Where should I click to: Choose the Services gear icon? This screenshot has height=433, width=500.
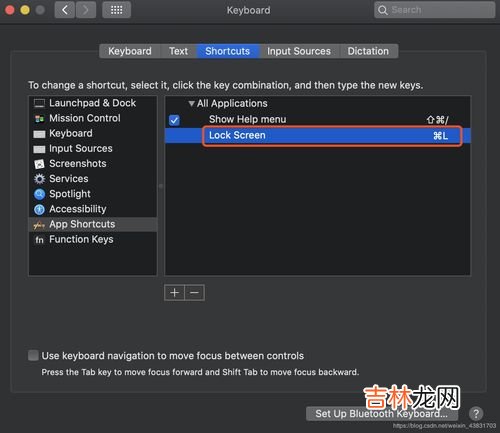(x=39, y=179)
